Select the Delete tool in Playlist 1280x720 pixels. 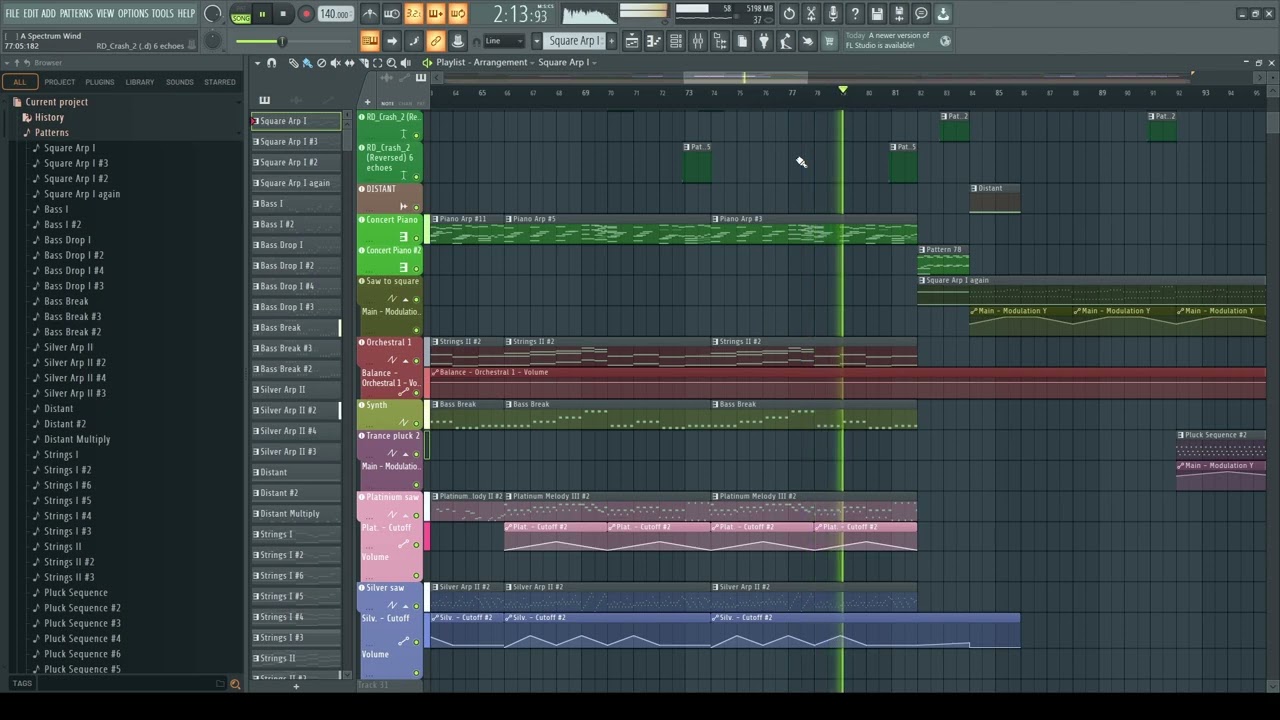pos(321,63)
